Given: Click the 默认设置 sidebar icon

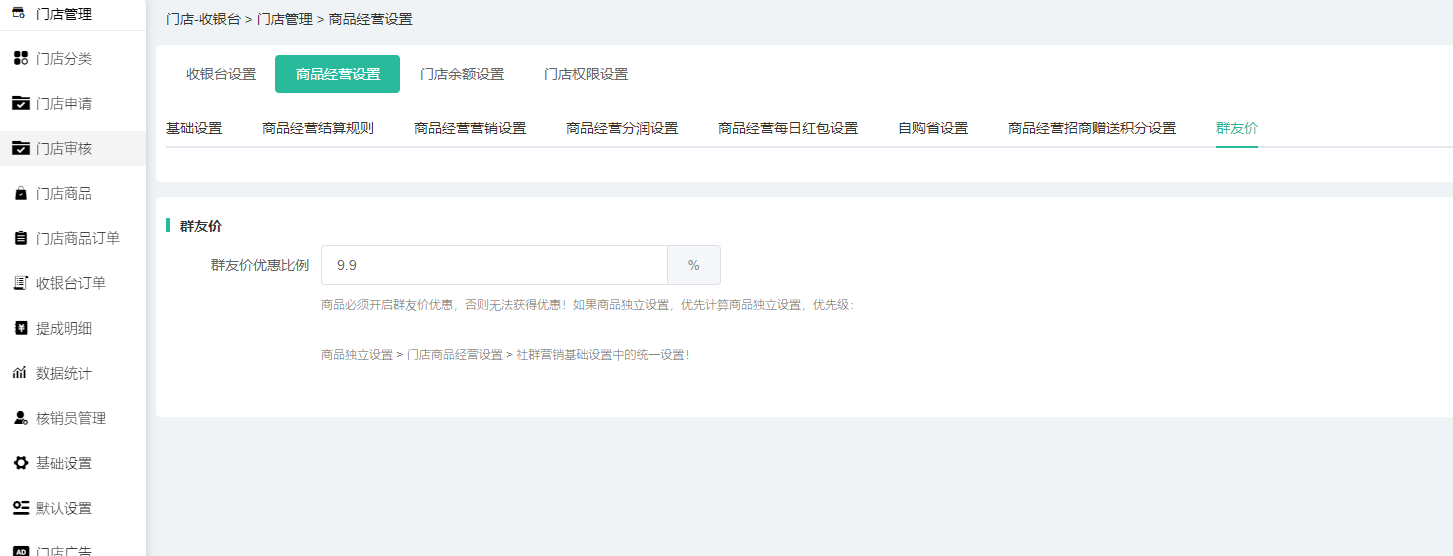Looking at the screenshot, I should pos(20,508).
